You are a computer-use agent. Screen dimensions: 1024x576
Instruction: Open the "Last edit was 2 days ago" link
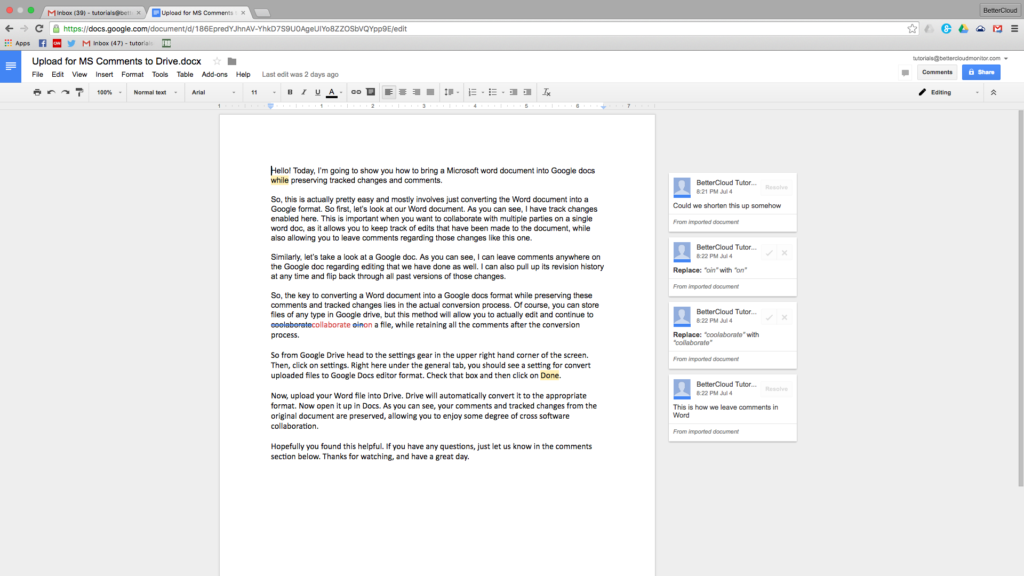click(300, 74)
